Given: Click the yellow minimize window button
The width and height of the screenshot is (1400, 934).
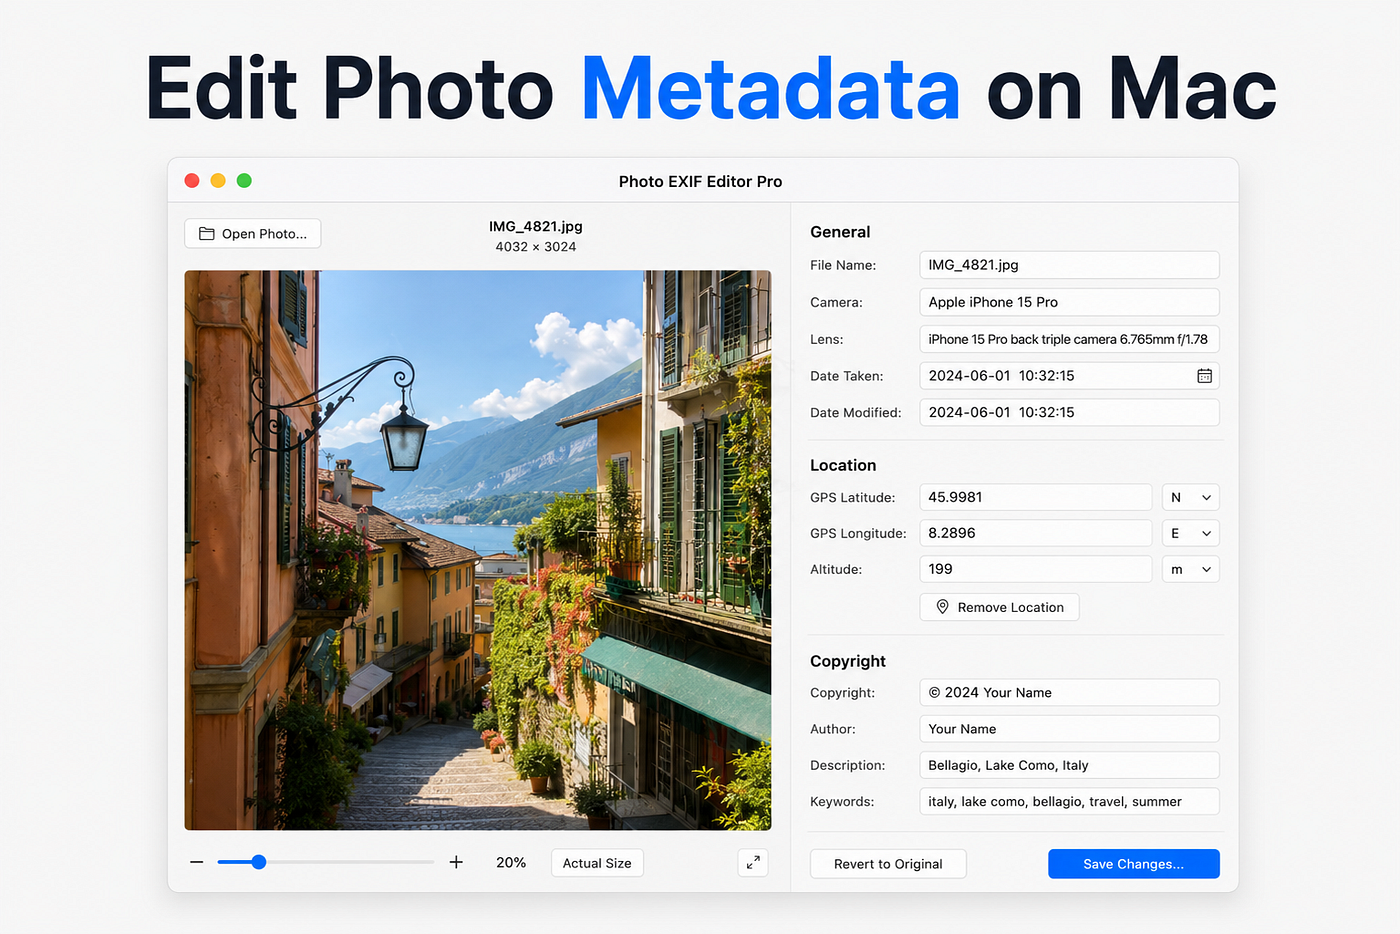Looking at the screenshot, I should click(x=218, y=181).
